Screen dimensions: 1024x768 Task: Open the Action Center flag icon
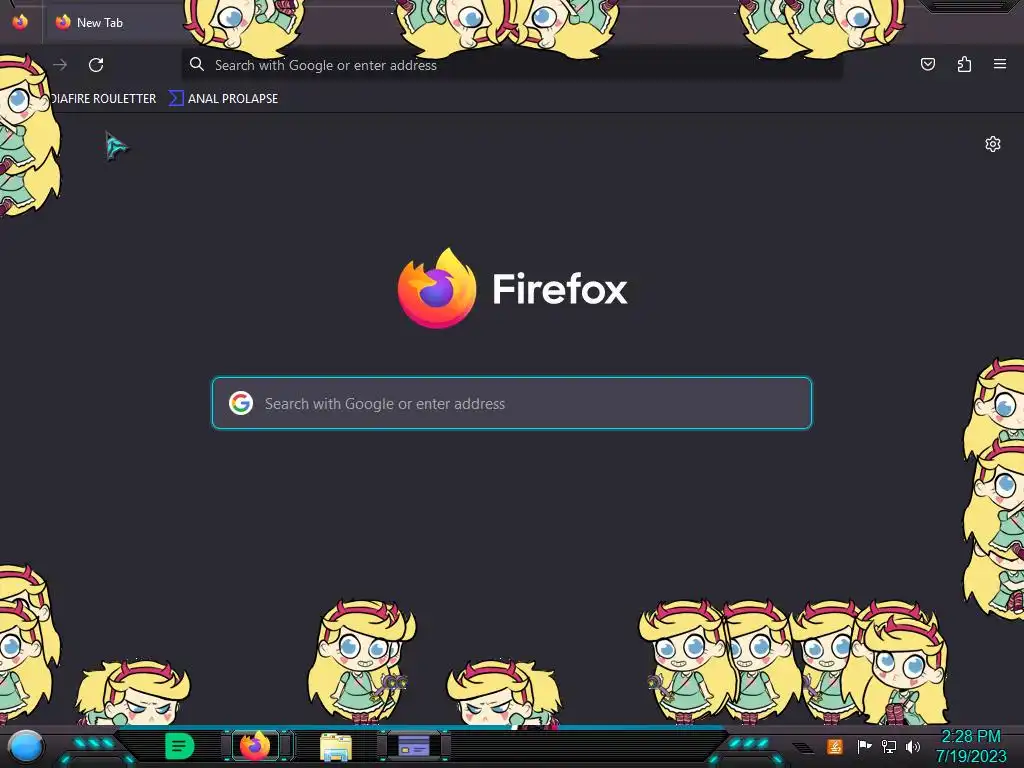864,746
